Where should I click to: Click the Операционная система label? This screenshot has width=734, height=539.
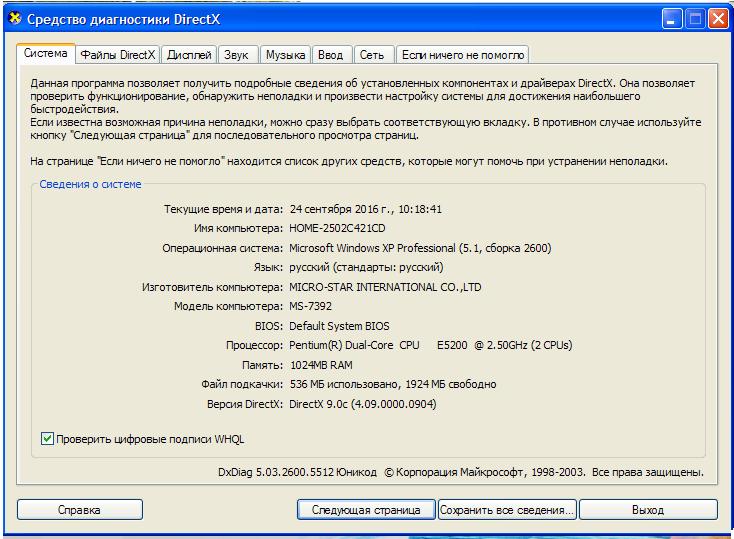point(222,248)
